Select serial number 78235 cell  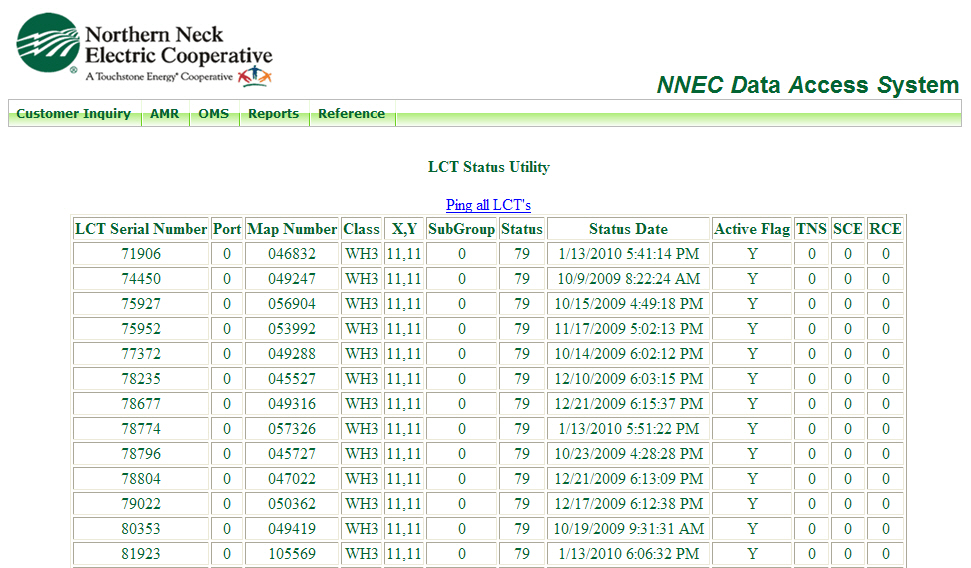(x=141, y=379)
